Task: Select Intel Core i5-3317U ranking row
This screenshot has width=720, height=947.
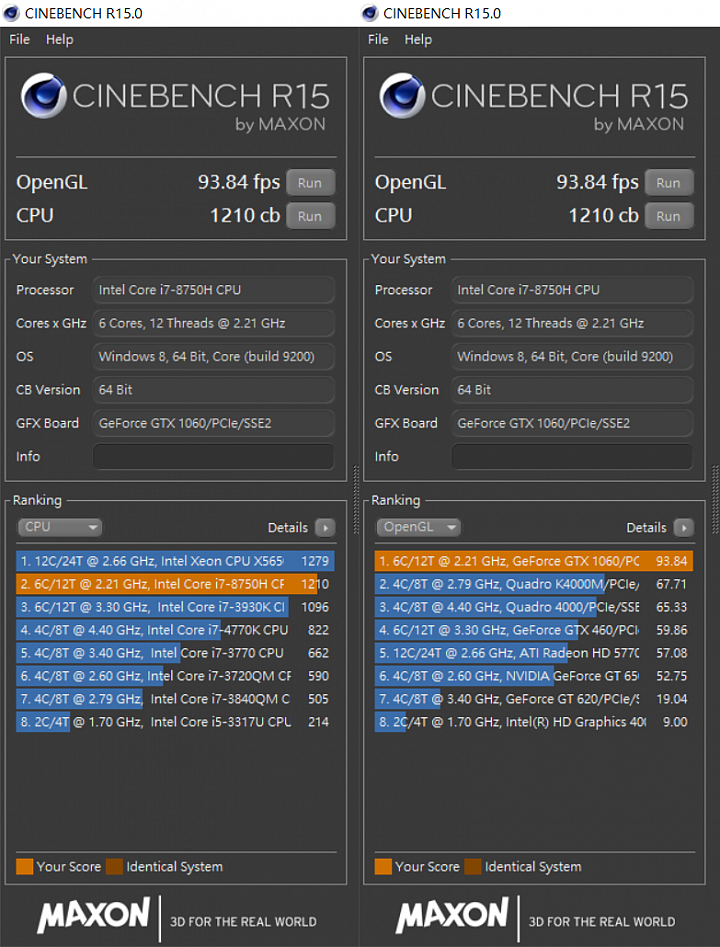Action: (175, 722)
